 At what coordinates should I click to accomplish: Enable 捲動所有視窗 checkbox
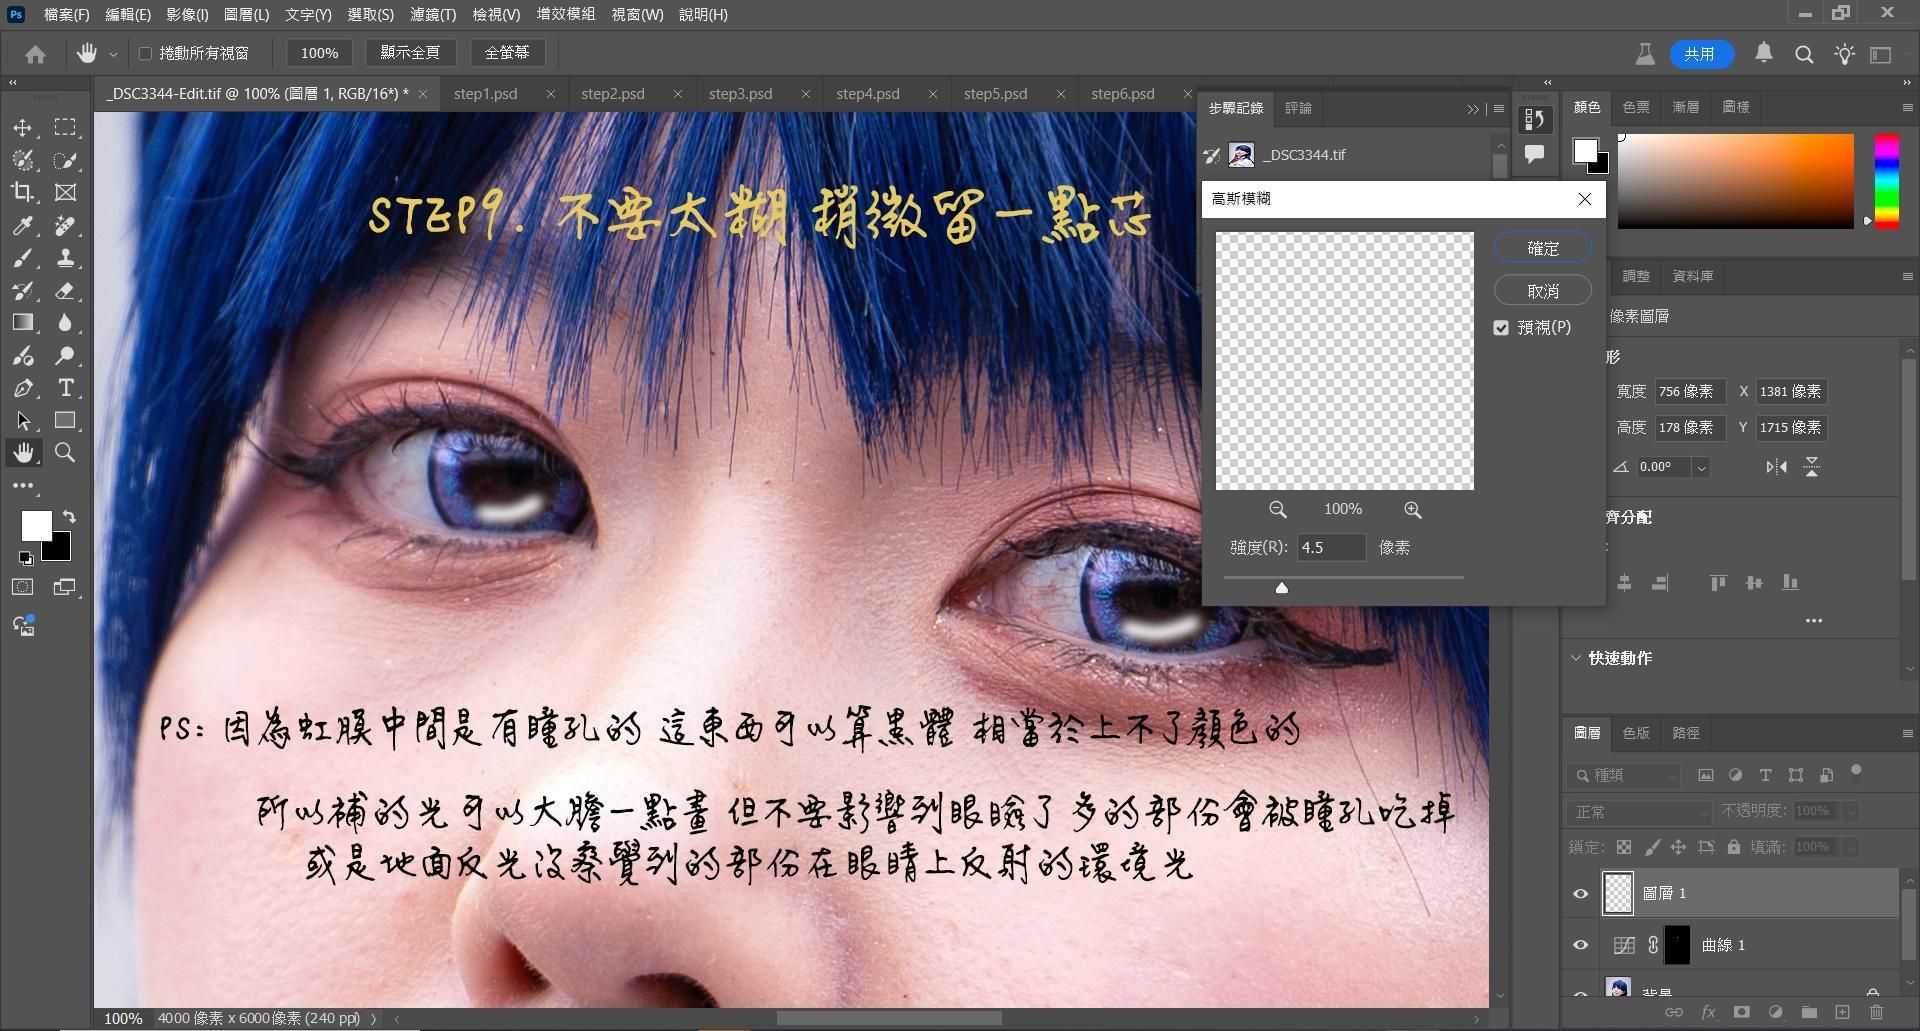tap(146, 53)
